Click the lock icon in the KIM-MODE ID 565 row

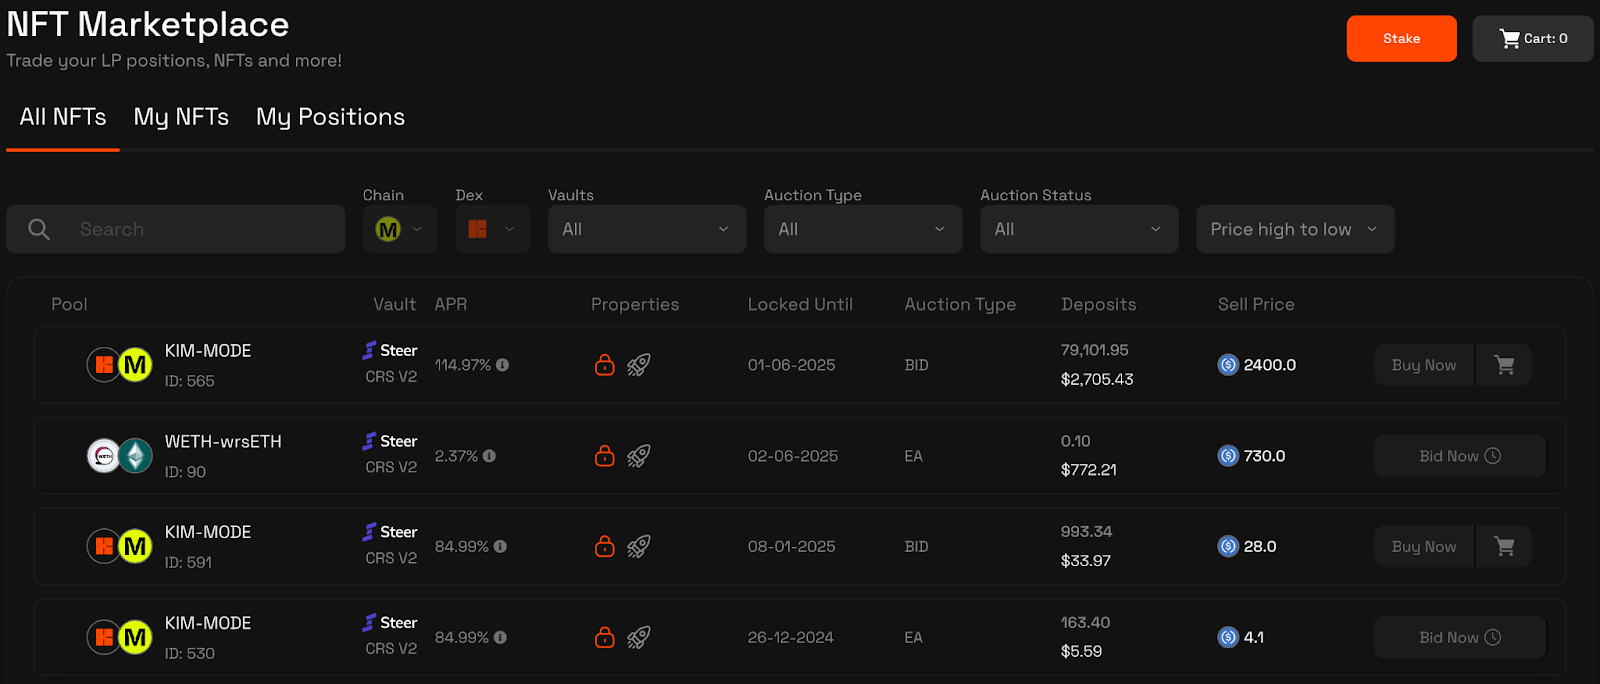coord(604,365)
